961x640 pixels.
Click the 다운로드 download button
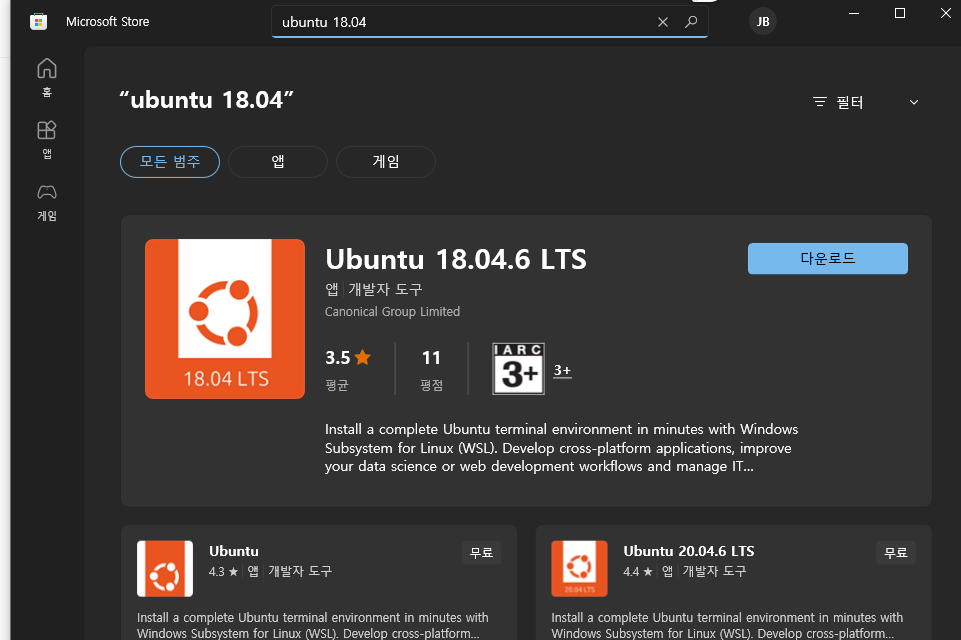tap(827, 259)
